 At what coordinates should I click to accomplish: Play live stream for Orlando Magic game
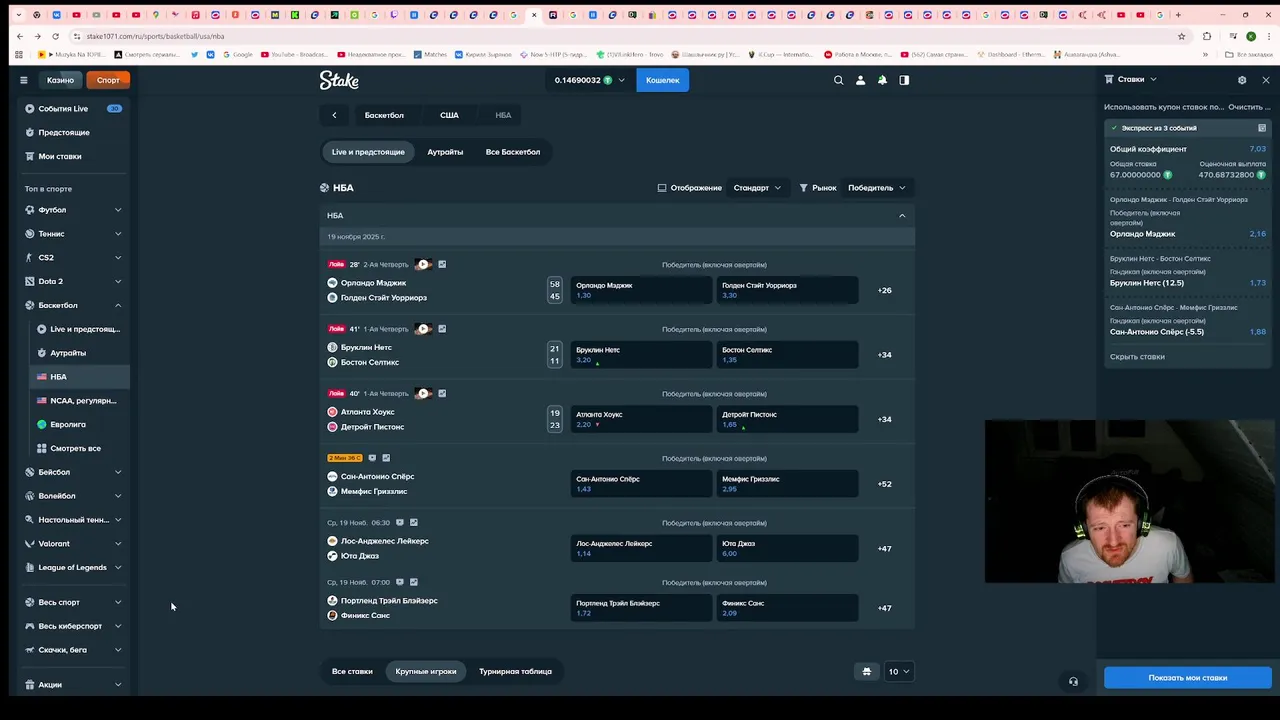tap(423, 264)
